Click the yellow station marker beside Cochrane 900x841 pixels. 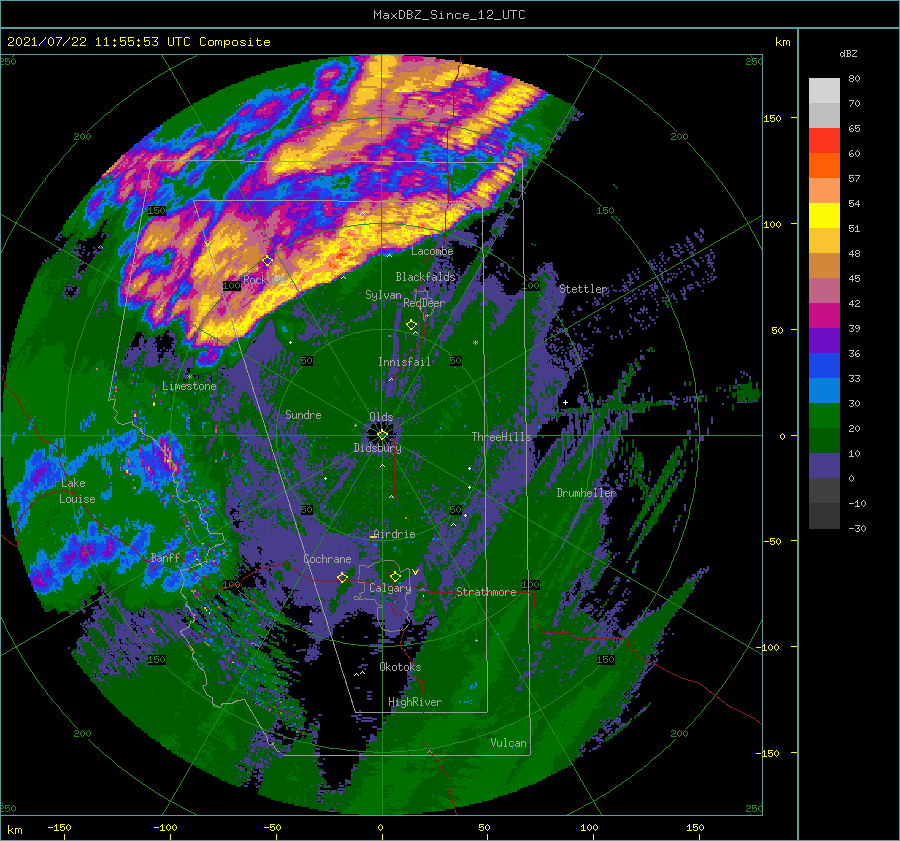click(343, 577)
